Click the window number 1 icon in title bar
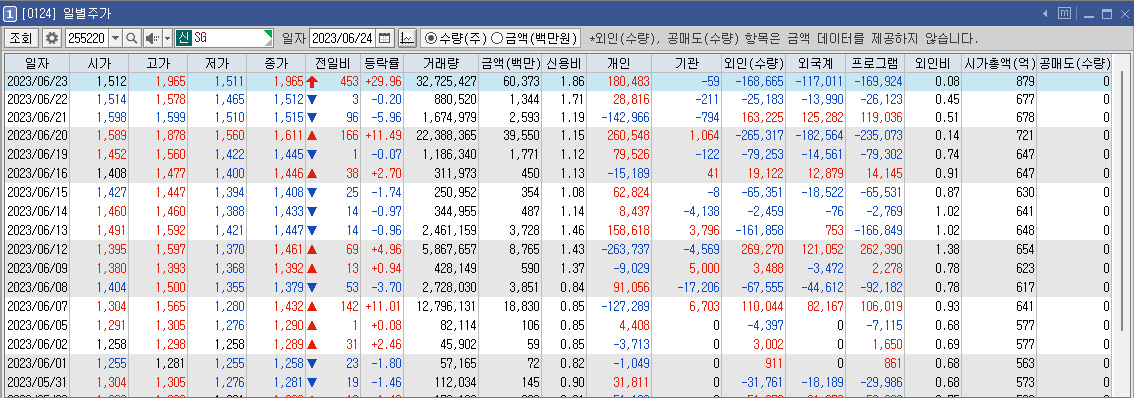1134x398 pixels. 10,14
